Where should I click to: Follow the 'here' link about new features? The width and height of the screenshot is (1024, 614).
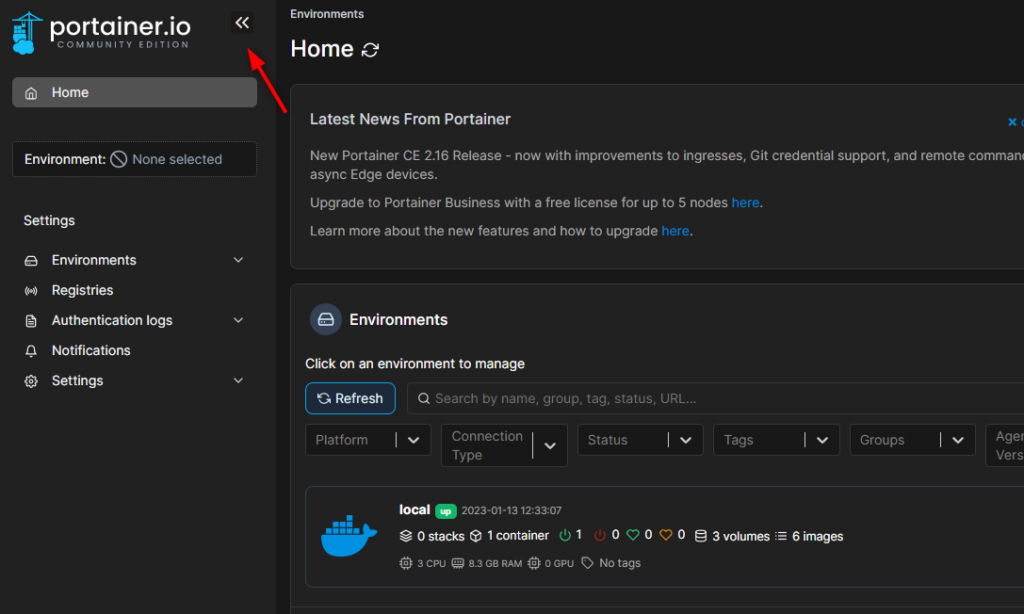coord(675,231)
